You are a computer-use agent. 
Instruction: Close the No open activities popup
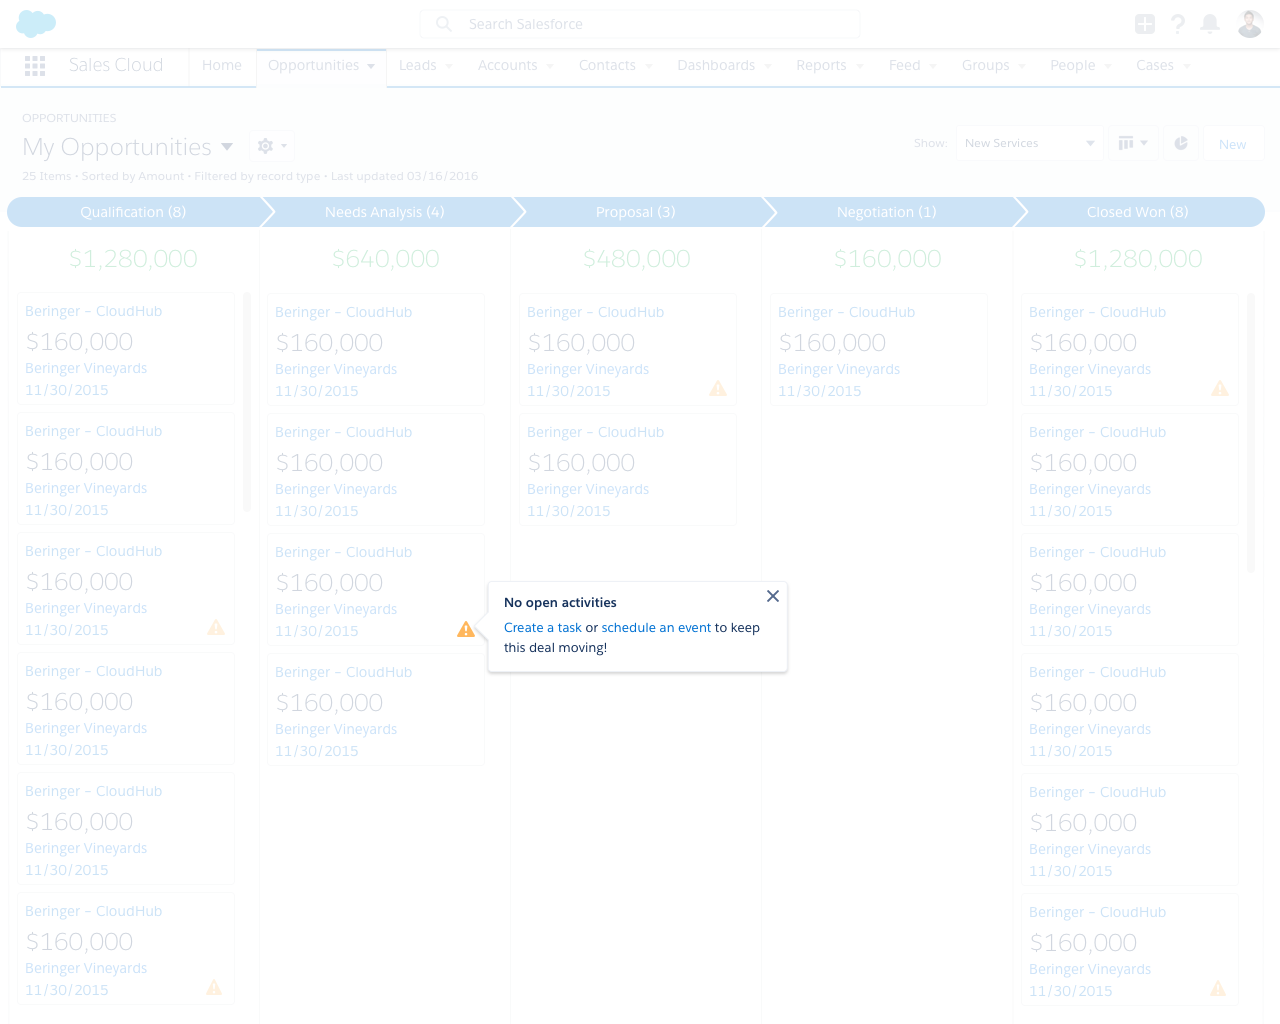click(772, 595)
